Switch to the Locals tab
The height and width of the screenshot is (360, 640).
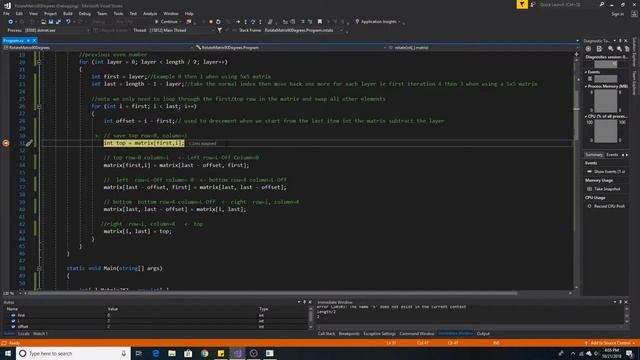tap(24, 334)
